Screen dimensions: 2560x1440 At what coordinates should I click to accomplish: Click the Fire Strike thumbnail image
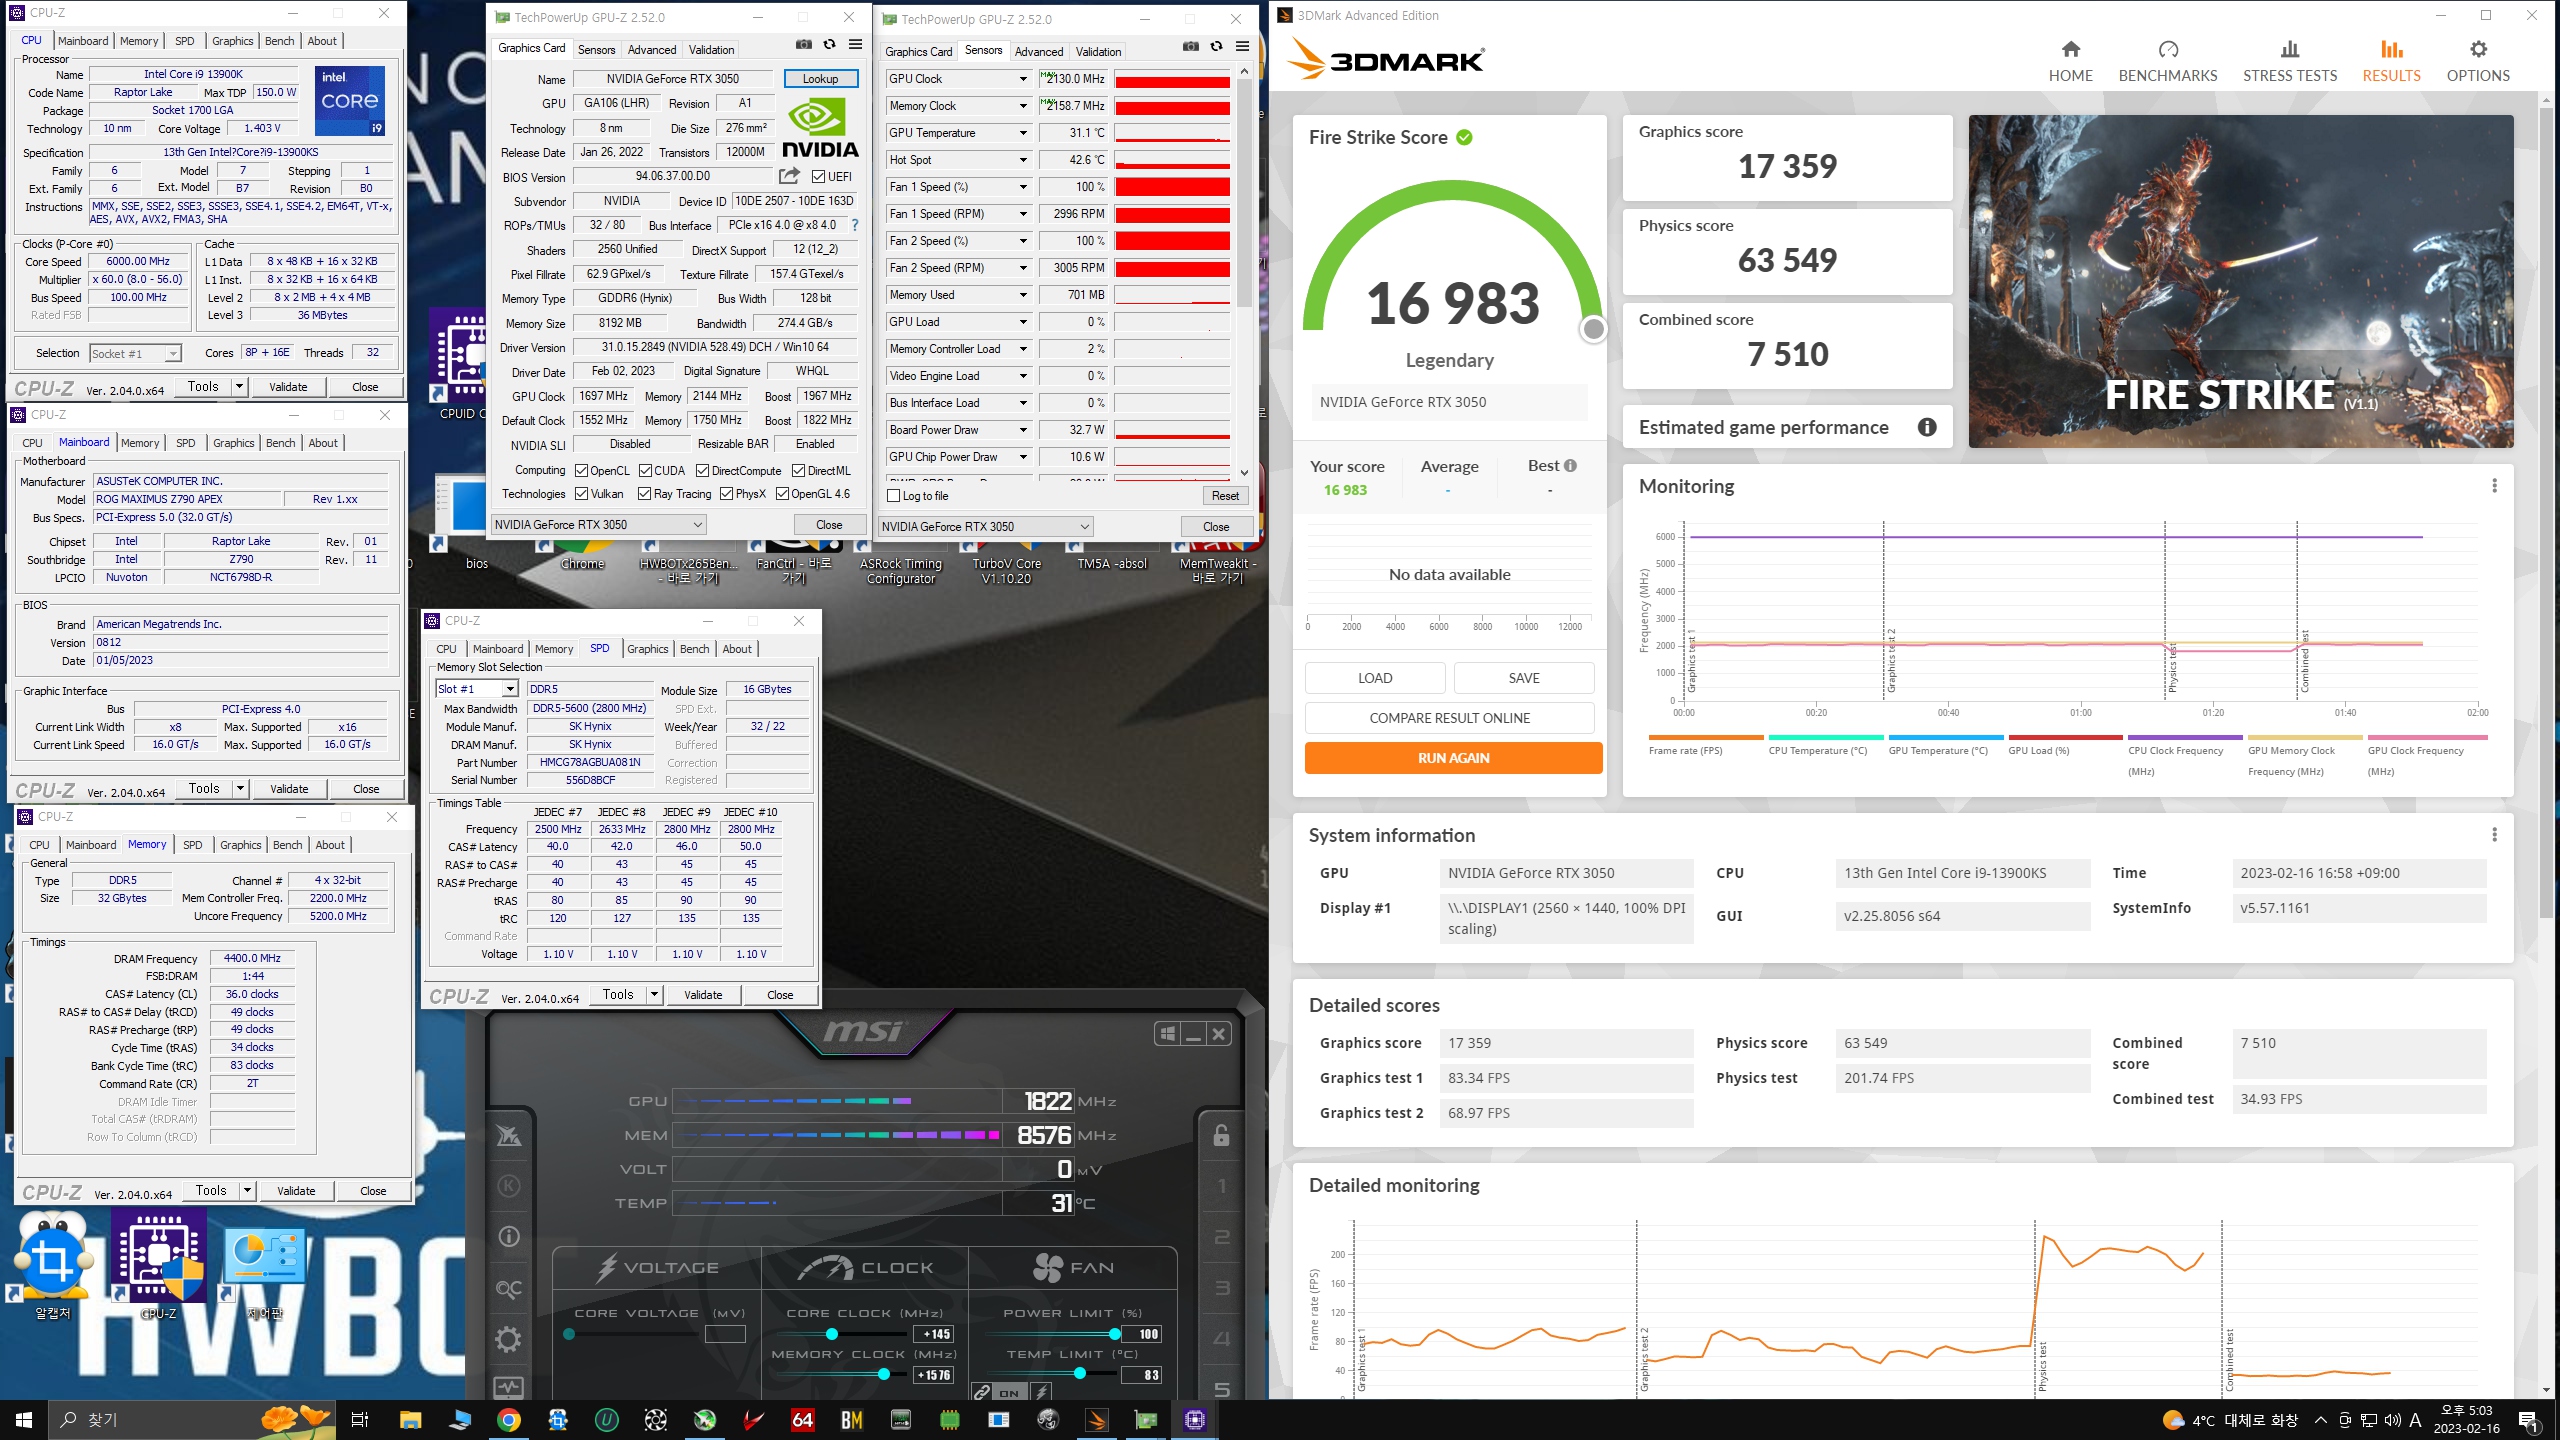(2241, 281)
